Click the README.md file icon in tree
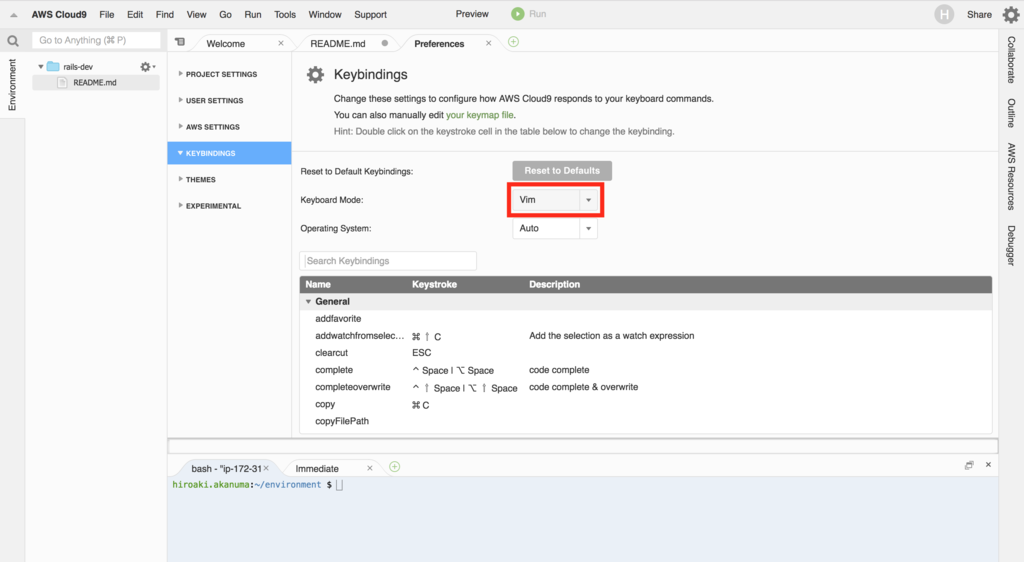The image size is (1024, 562). 63,83
